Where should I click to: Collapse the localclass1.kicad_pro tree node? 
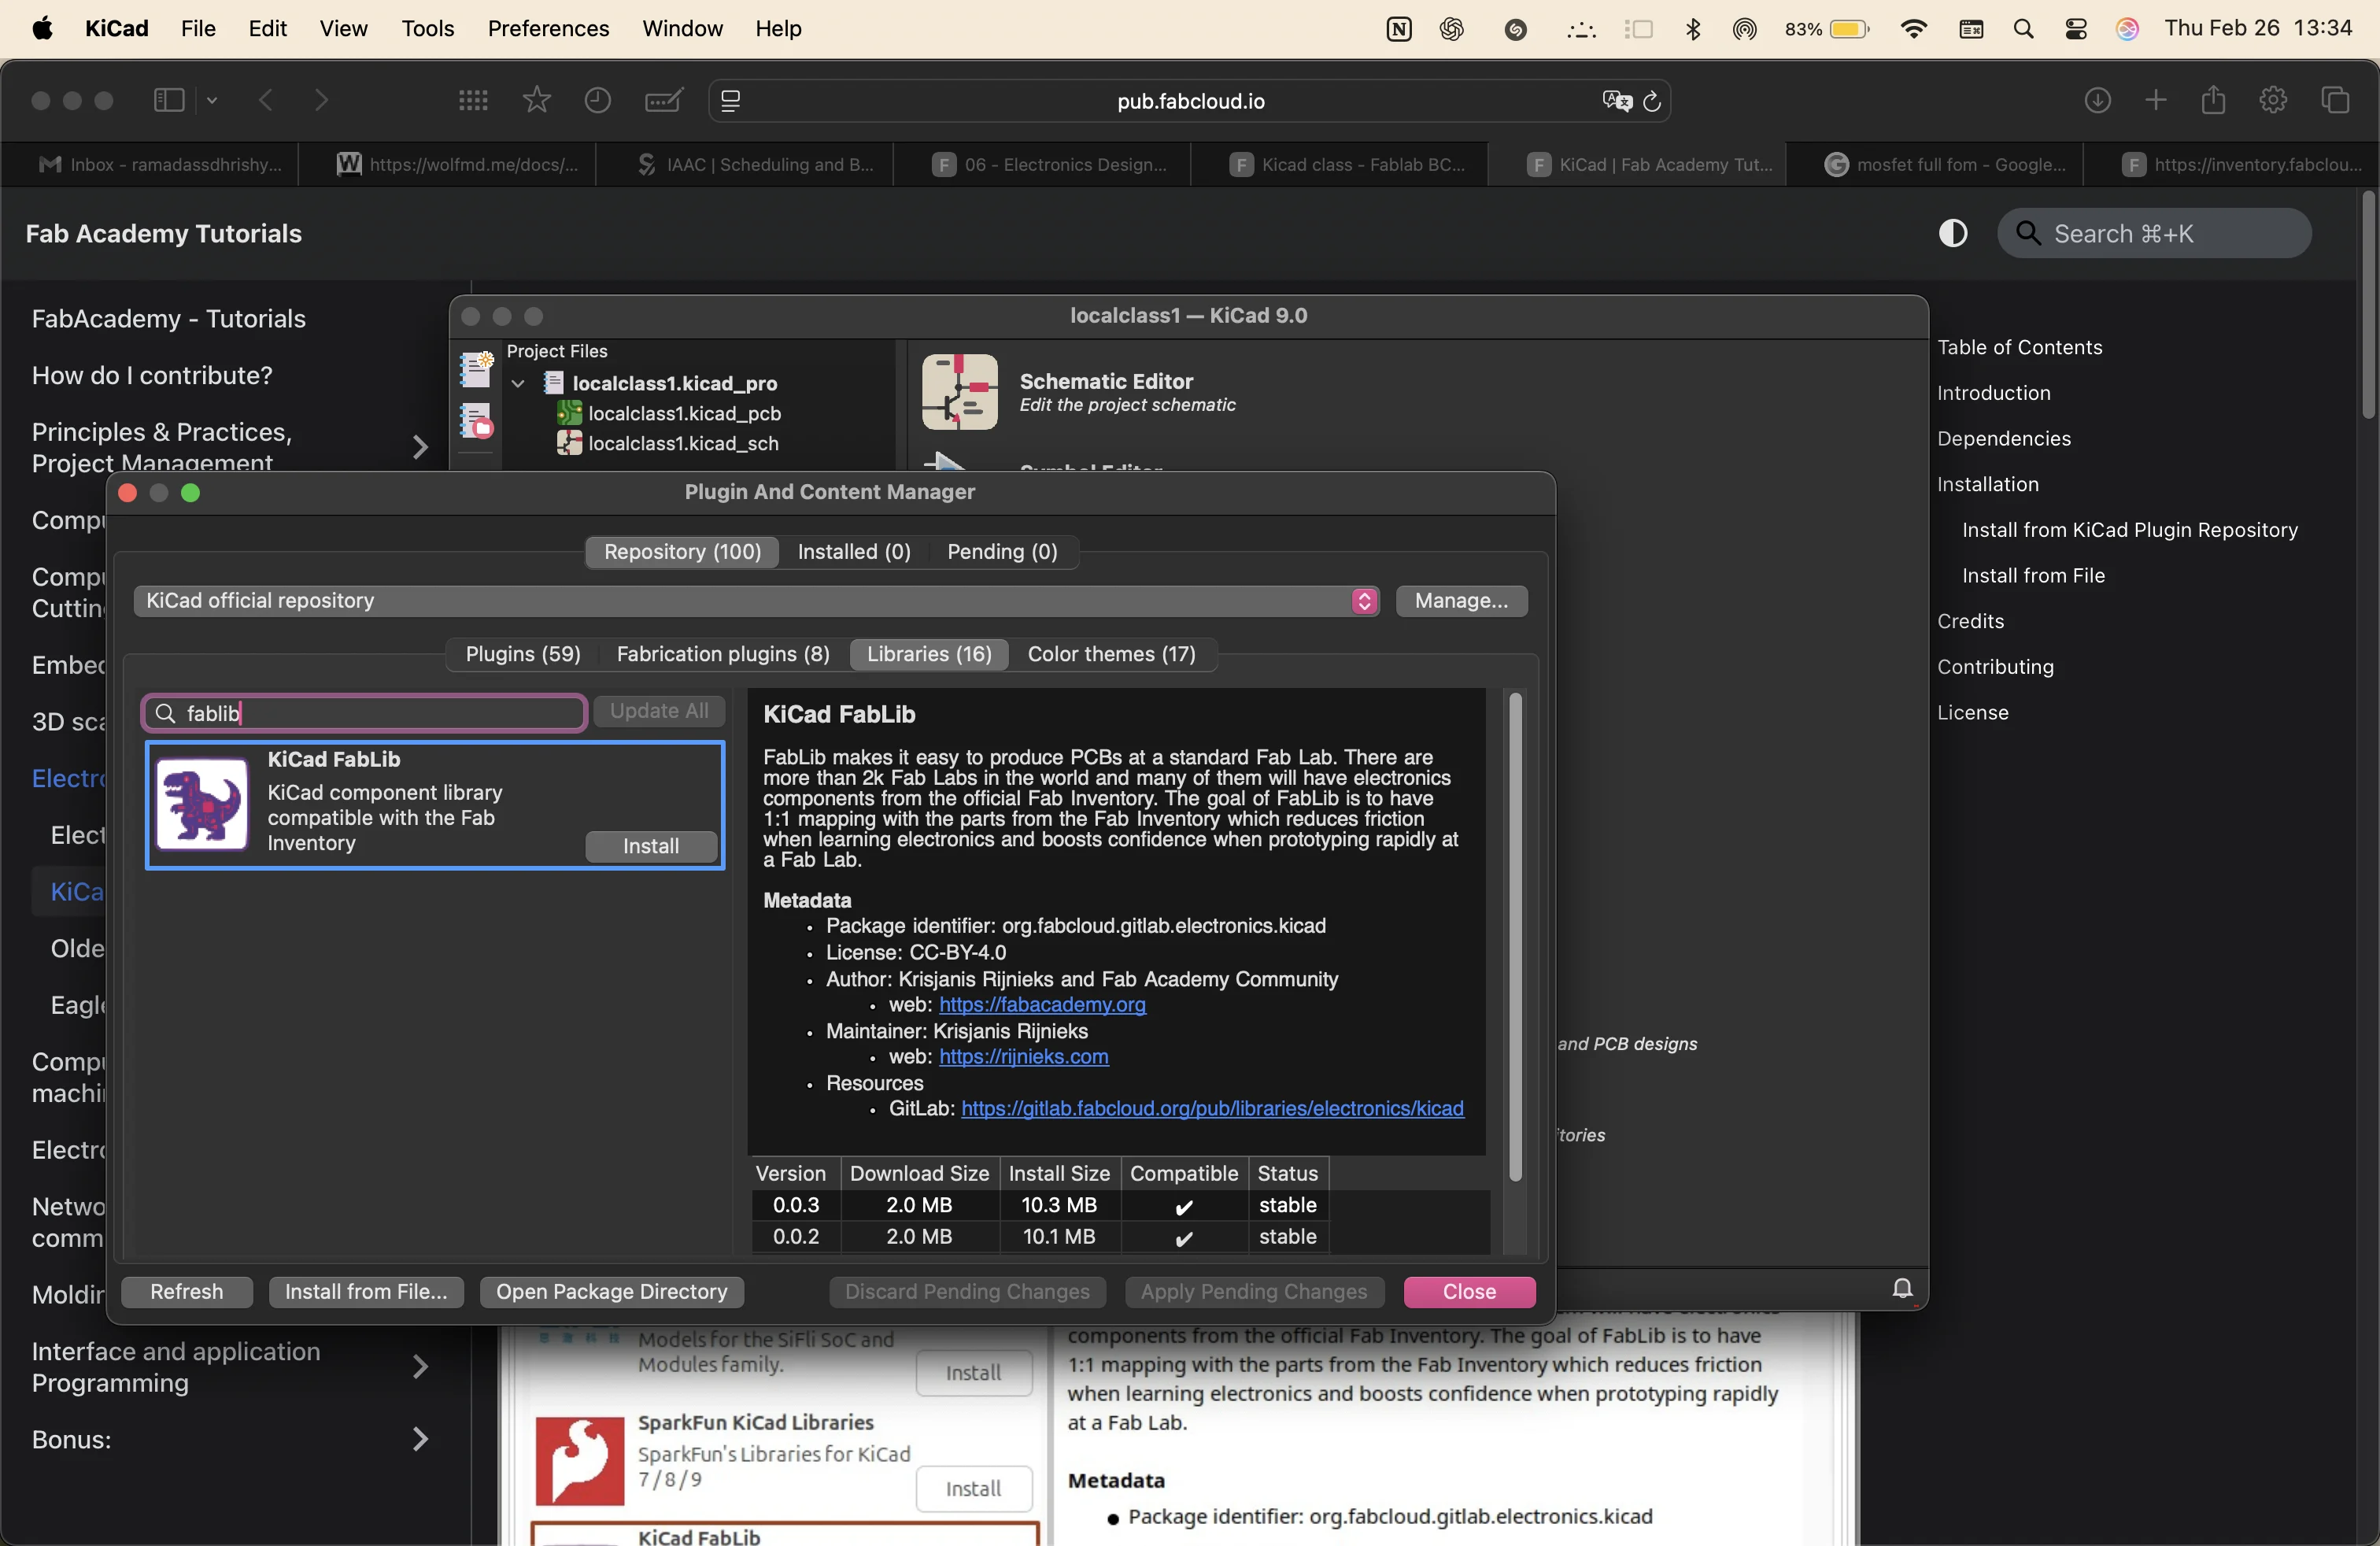[x=518, y=384]
